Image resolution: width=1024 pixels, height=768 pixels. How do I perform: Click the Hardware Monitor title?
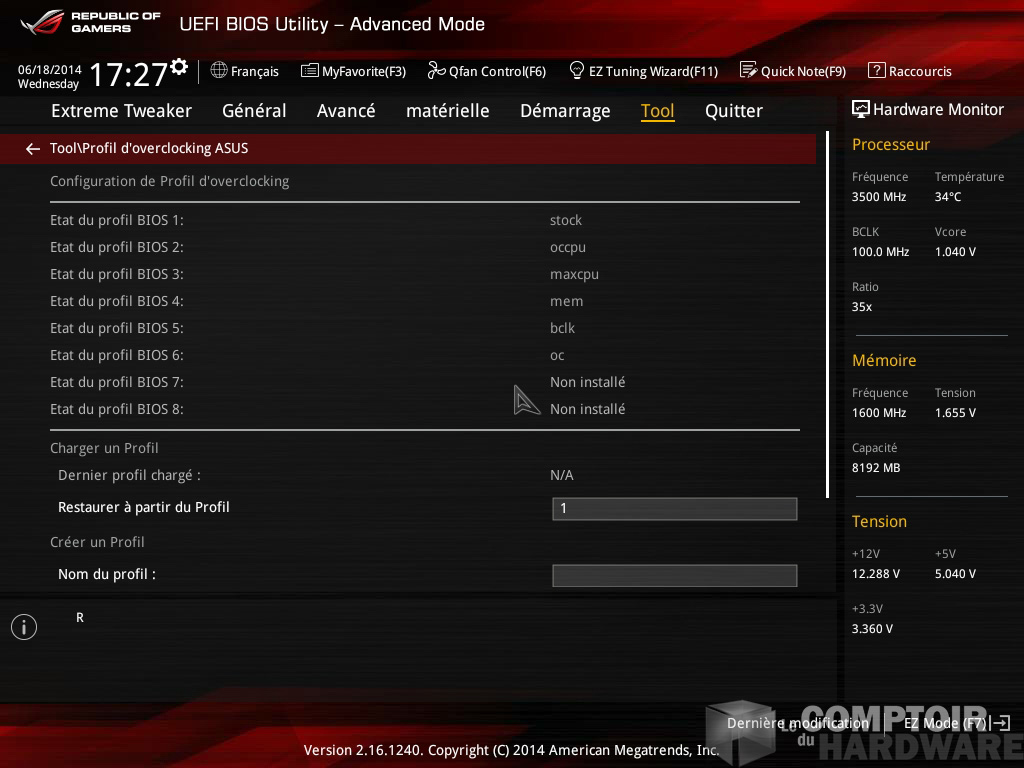tap(938, 110)
